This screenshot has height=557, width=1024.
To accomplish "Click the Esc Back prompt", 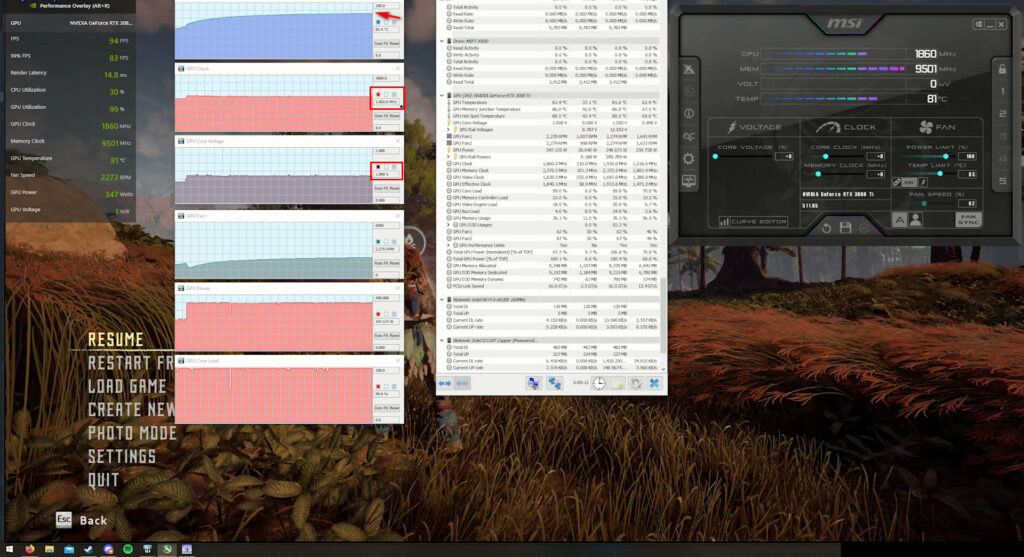I will [82, 520].
